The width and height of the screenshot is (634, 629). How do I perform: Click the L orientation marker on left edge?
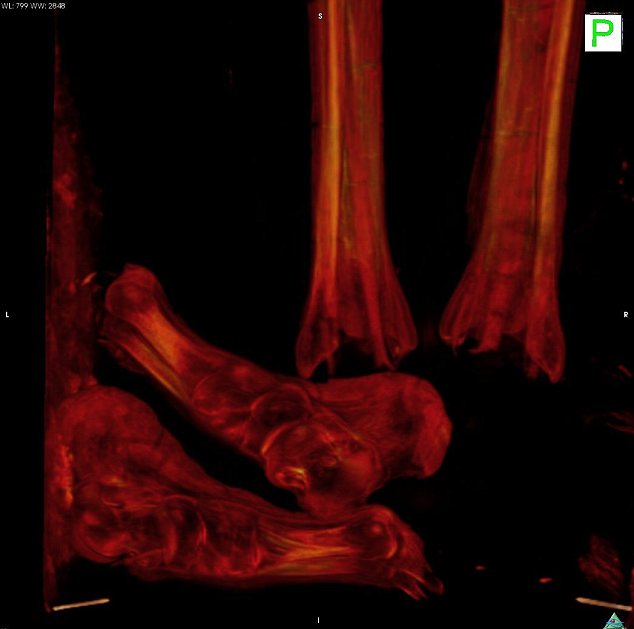tap(8, 315)
